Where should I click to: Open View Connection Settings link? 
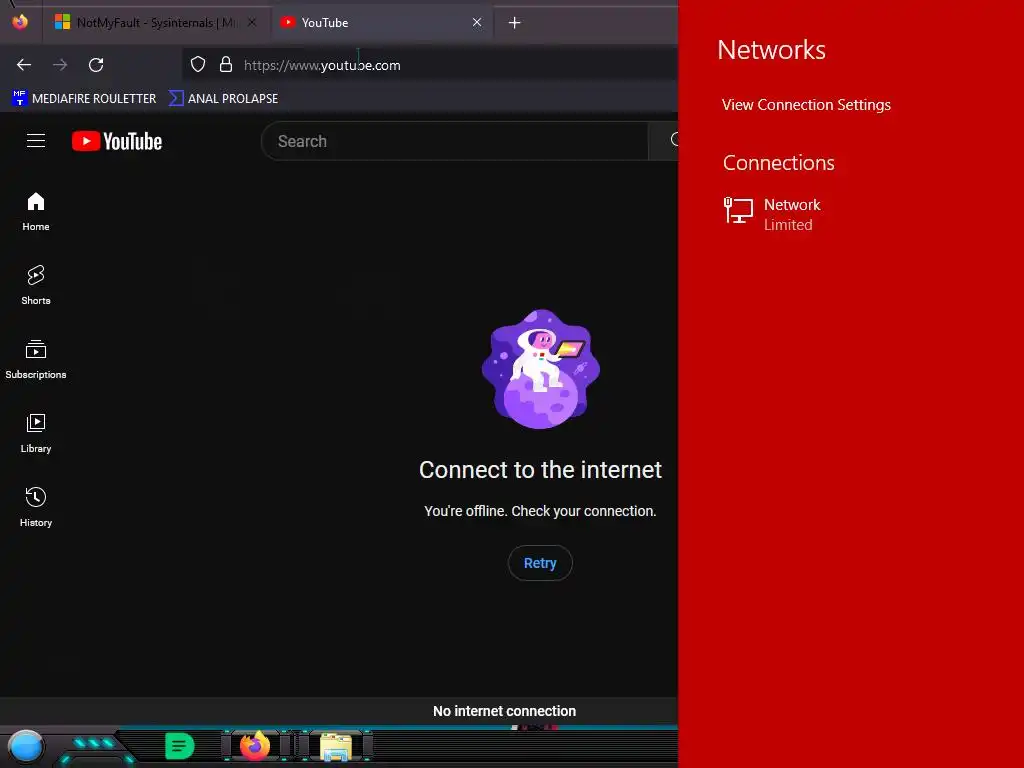[806, 104]
